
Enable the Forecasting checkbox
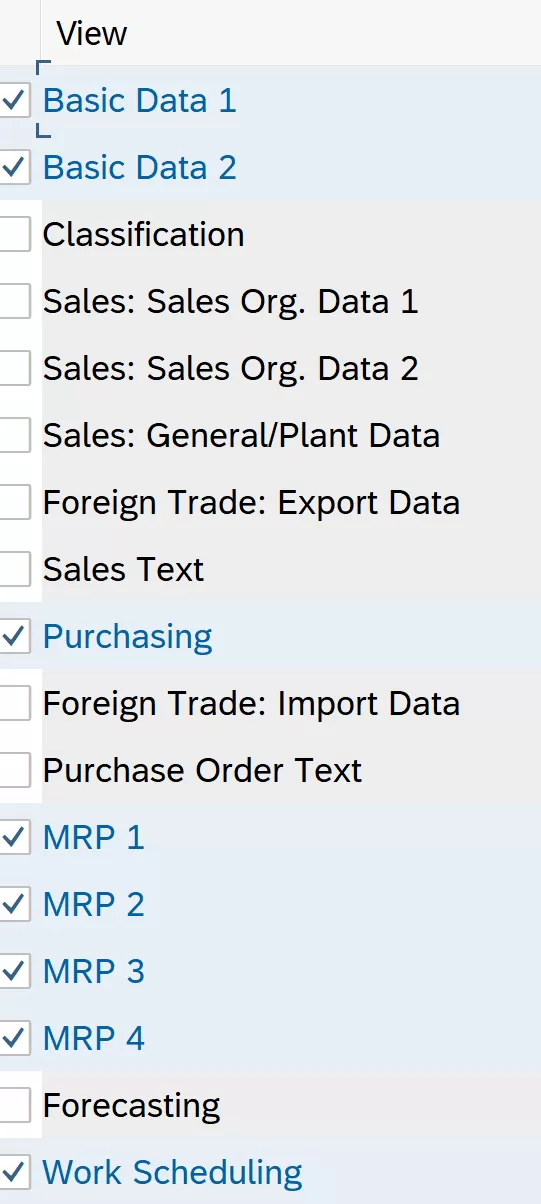(x=14, y=1105)
